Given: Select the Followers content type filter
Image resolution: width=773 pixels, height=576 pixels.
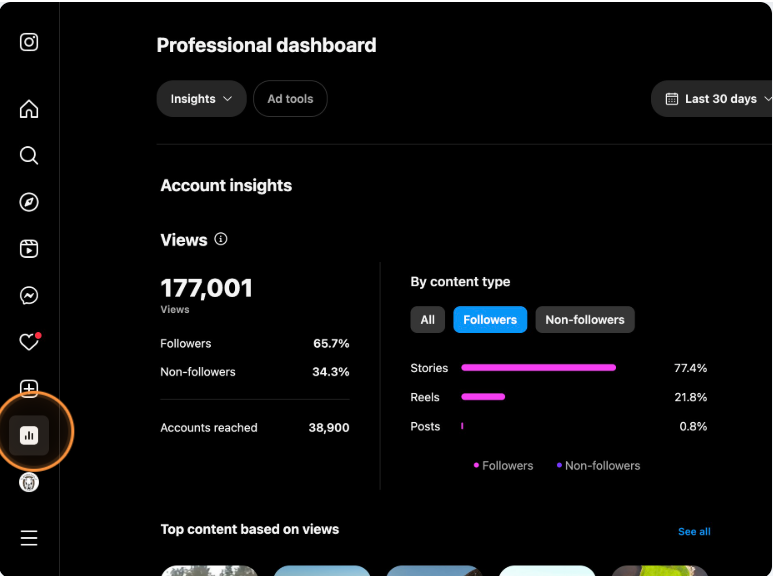Looking at the screenshot, I should [x=490, y=320].
